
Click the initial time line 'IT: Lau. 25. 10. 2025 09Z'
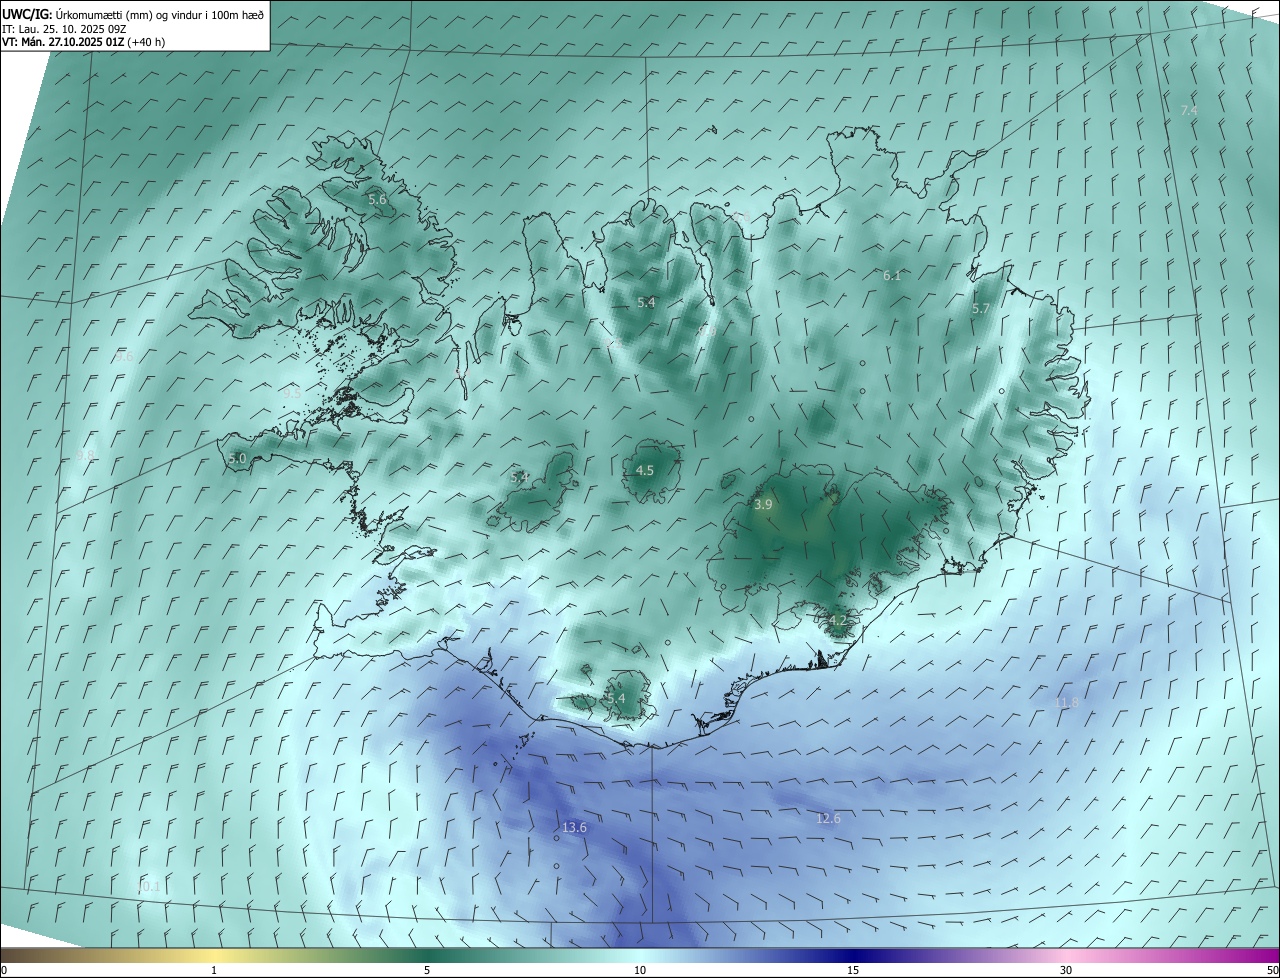64,29
